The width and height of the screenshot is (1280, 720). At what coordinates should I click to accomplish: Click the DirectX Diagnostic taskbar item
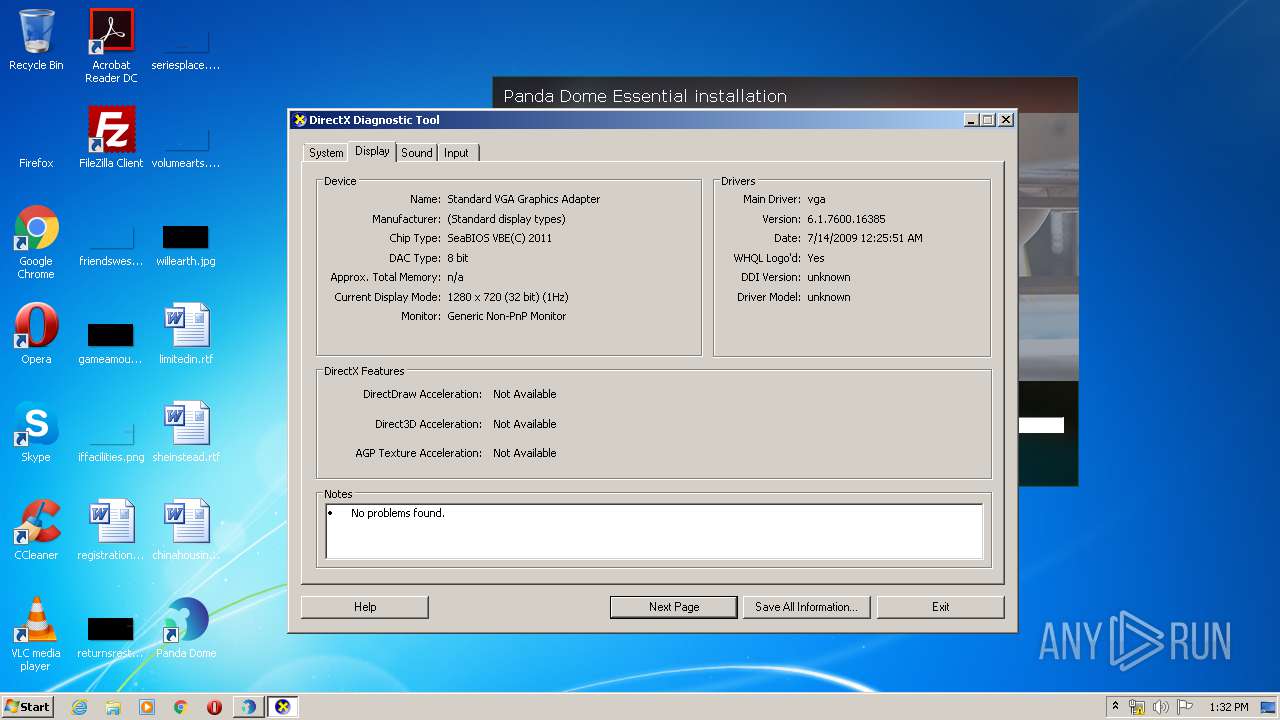tap(283, 707)
